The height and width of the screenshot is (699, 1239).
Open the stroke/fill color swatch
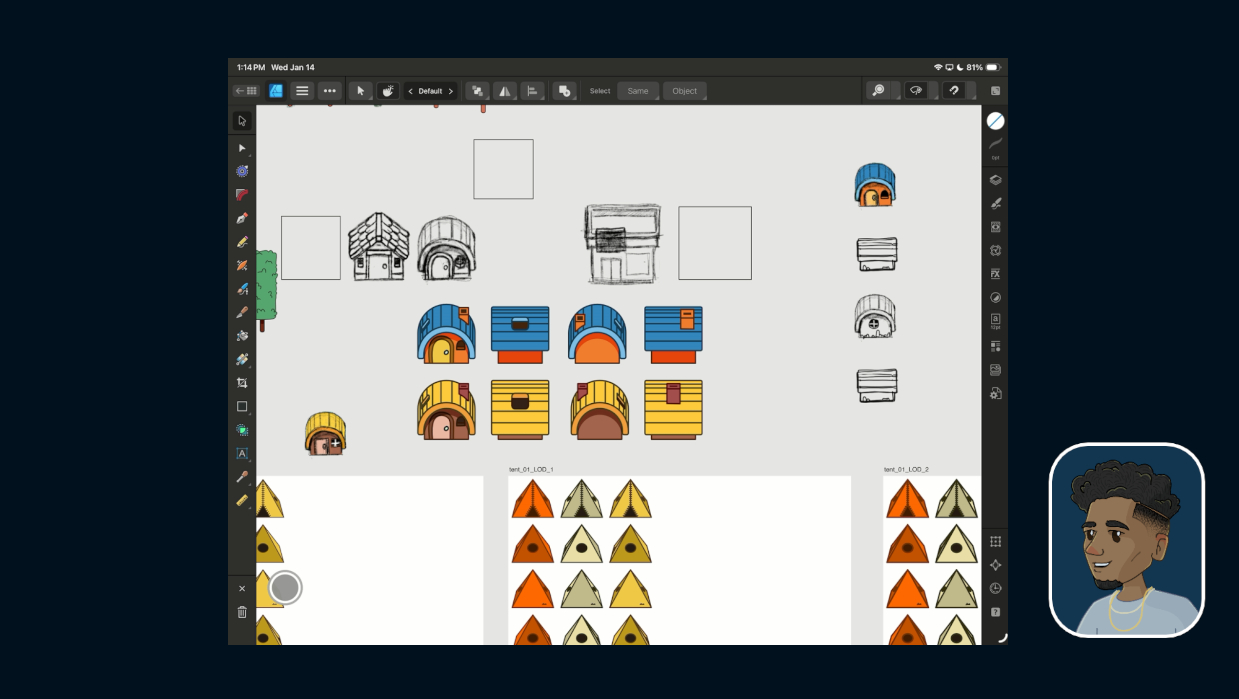pyautogui.click(x=995, y=121)
